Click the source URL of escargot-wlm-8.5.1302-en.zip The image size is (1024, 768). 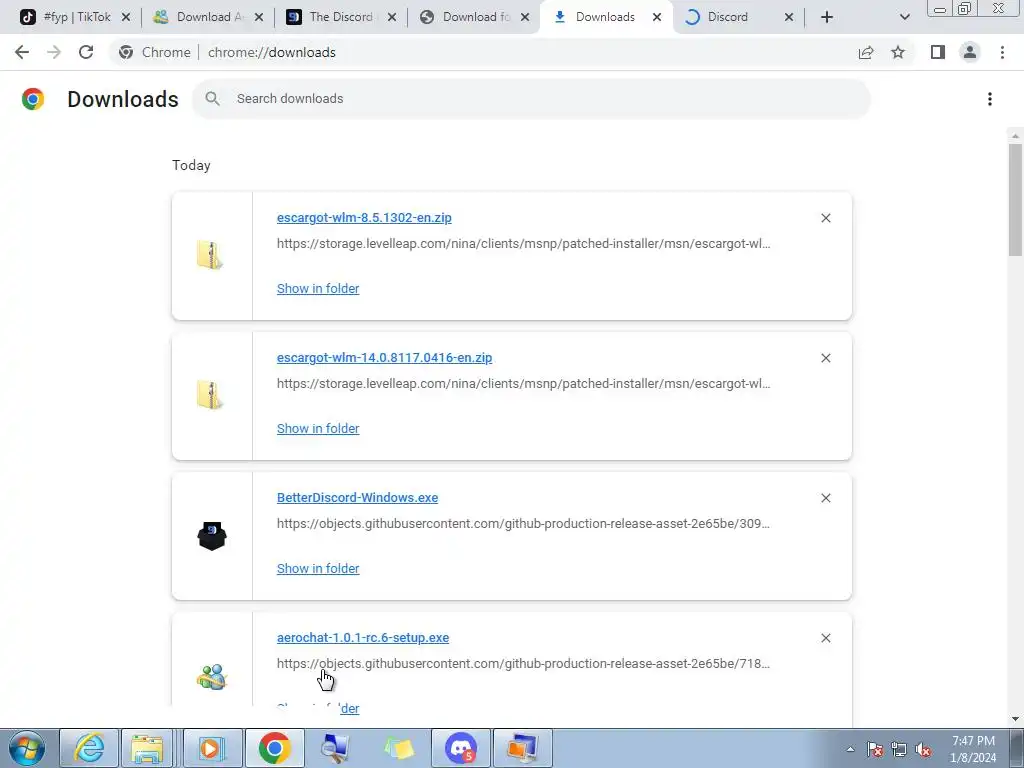pyautogui.click(x=523, y=244)
